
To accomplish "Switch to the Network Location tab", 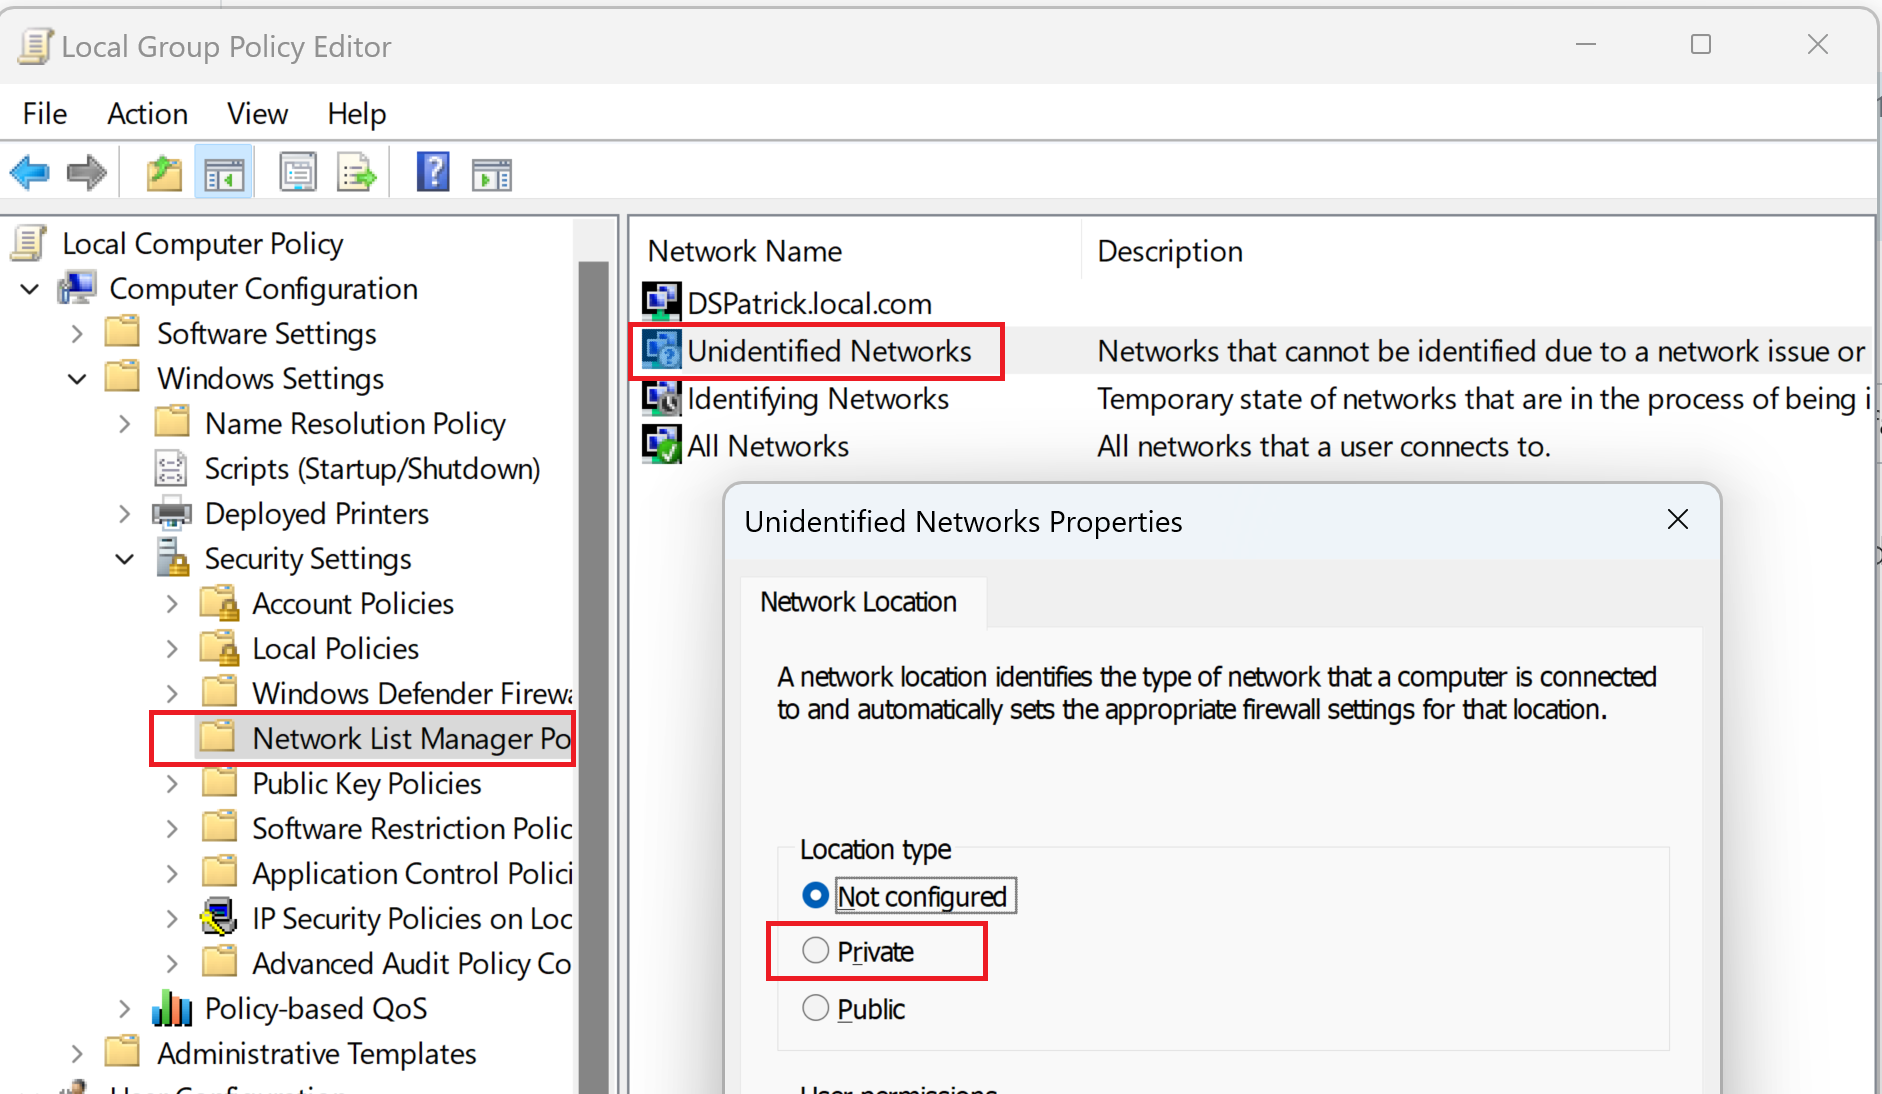I will pos(858,601).
